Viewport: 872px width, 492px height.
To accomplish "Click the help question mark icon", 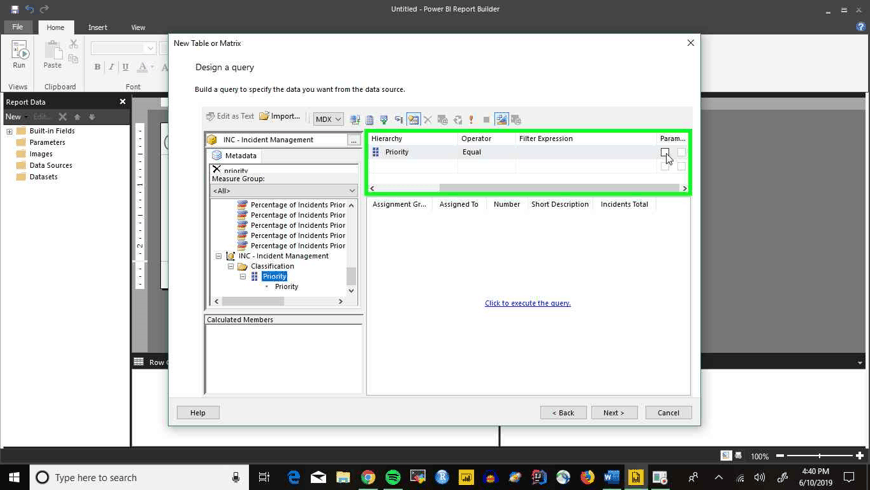I will pyautogui.click(x=861, y=27).
